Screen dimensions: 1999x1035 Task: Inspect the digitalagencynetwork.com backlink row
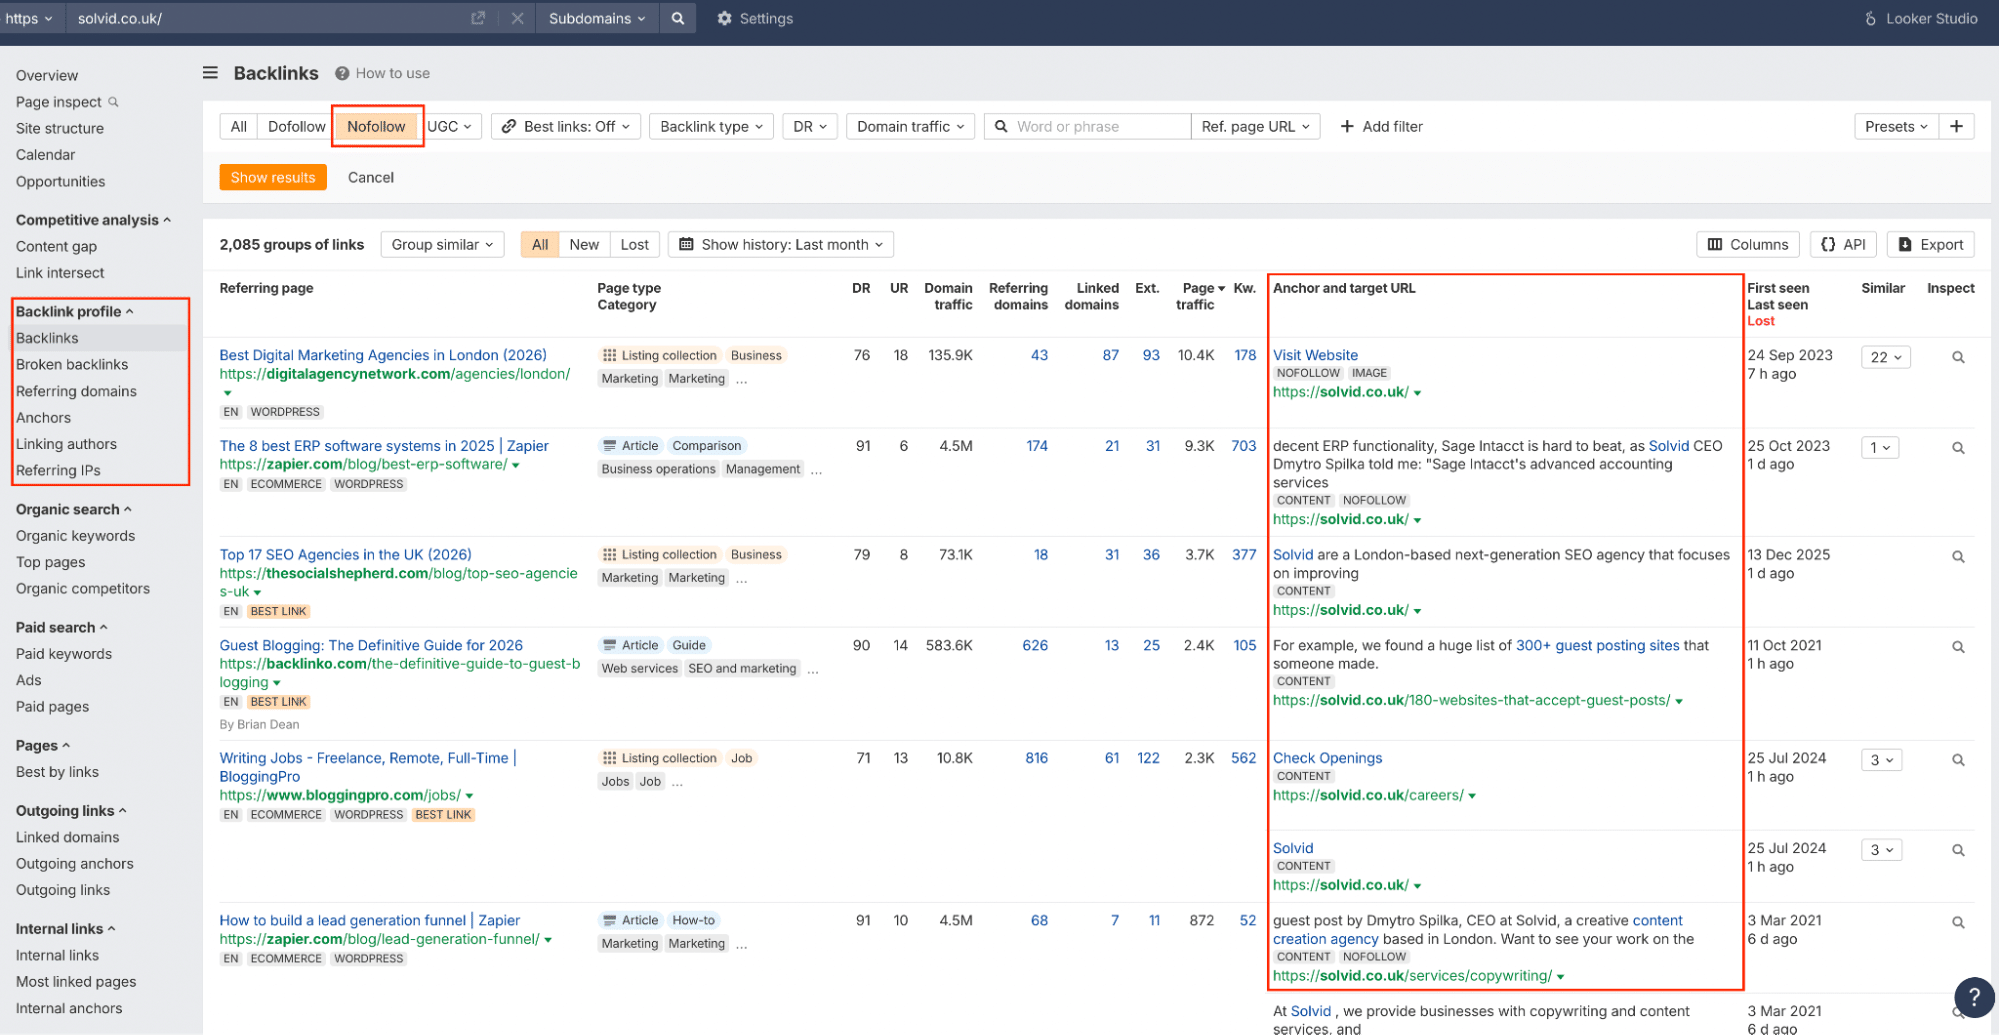point(1958,357)
